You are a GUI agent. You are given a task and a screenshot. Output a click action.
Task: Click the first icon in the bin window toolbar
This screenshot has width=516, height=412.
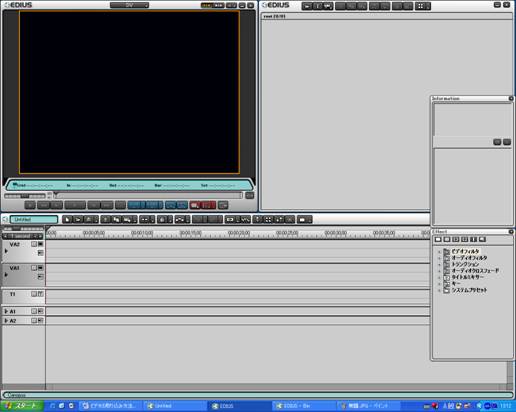307,6
